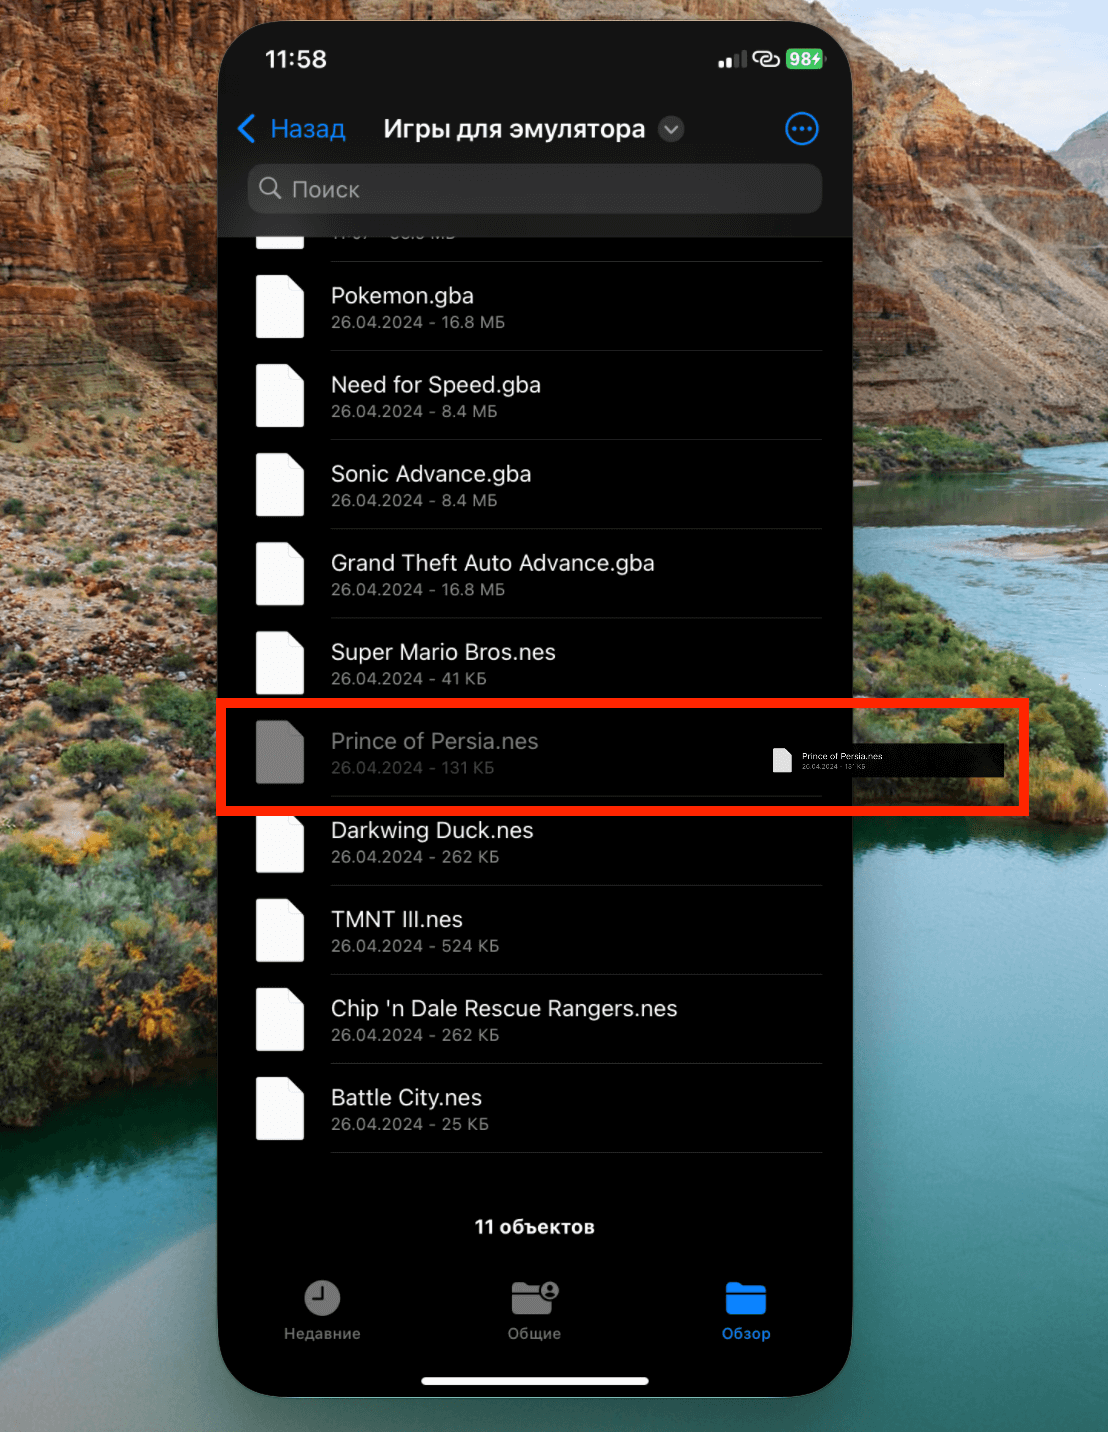Tap the blue back chevron icon

(x=246, y=129)
